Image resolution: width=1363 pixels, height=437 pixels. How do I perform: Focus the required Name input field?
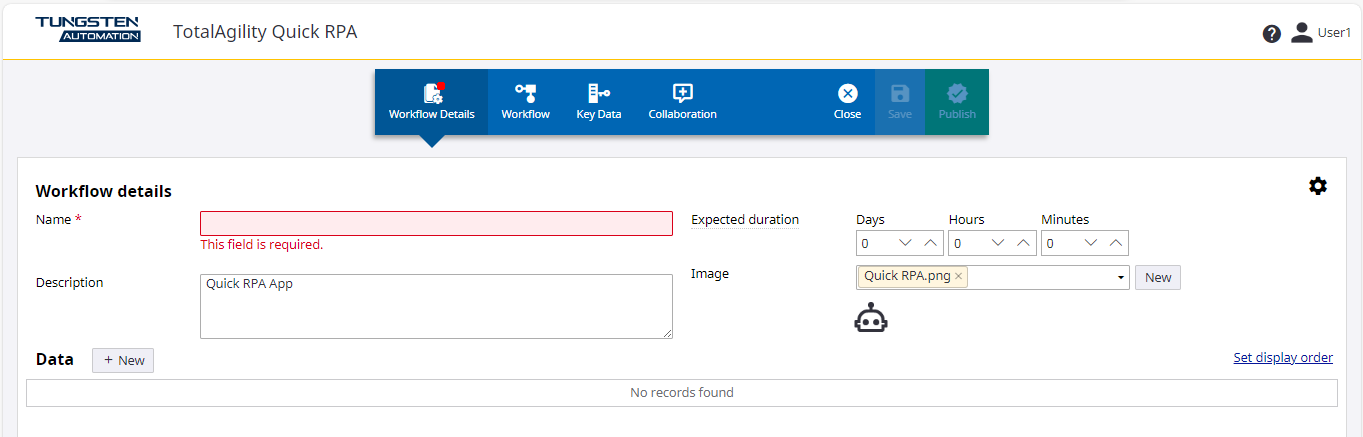(436, 223)
